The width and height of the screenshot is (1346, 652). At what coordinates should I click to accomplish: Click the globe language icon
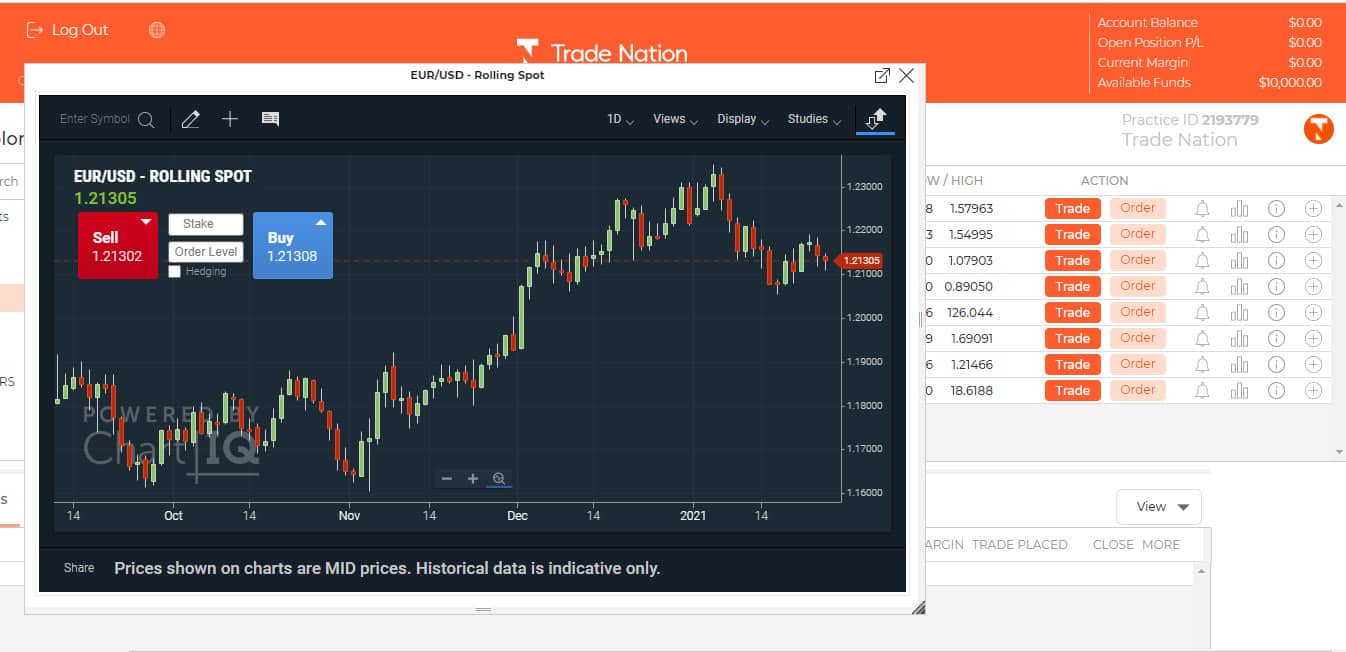coord(157,30)
